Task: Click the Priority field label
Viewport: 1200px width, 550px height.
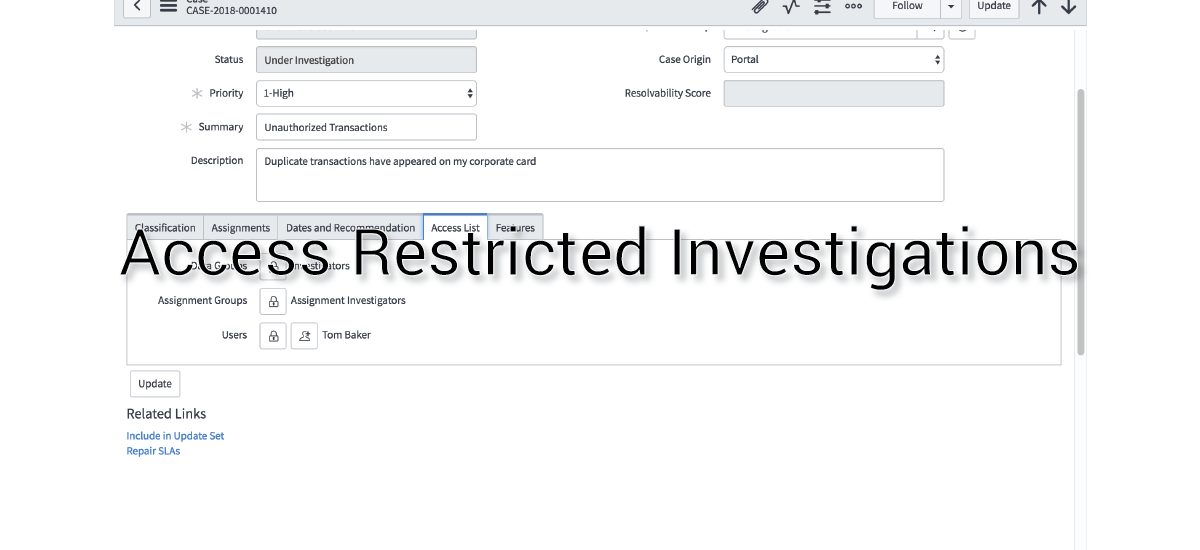Action: point(226,93)
